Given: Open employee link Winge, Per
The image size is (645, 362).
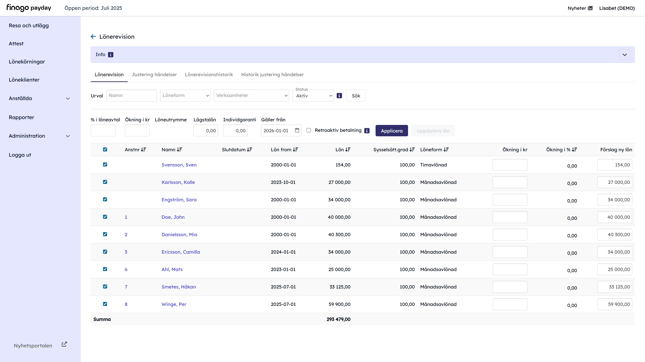Looking at the screenshot, I should coord(174,304).
